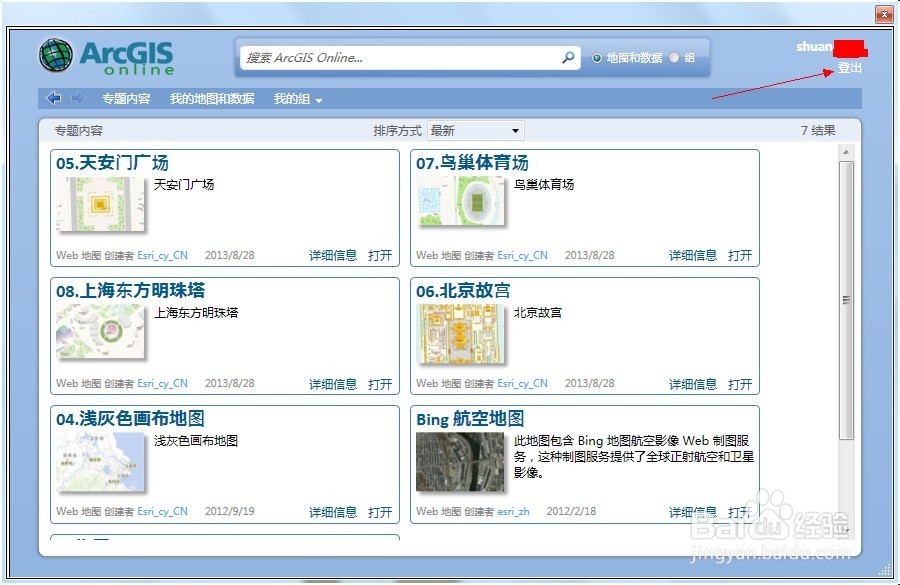
Task: Click the 鸟巢体育场 map thumbnail
Action: pos(460,201)
